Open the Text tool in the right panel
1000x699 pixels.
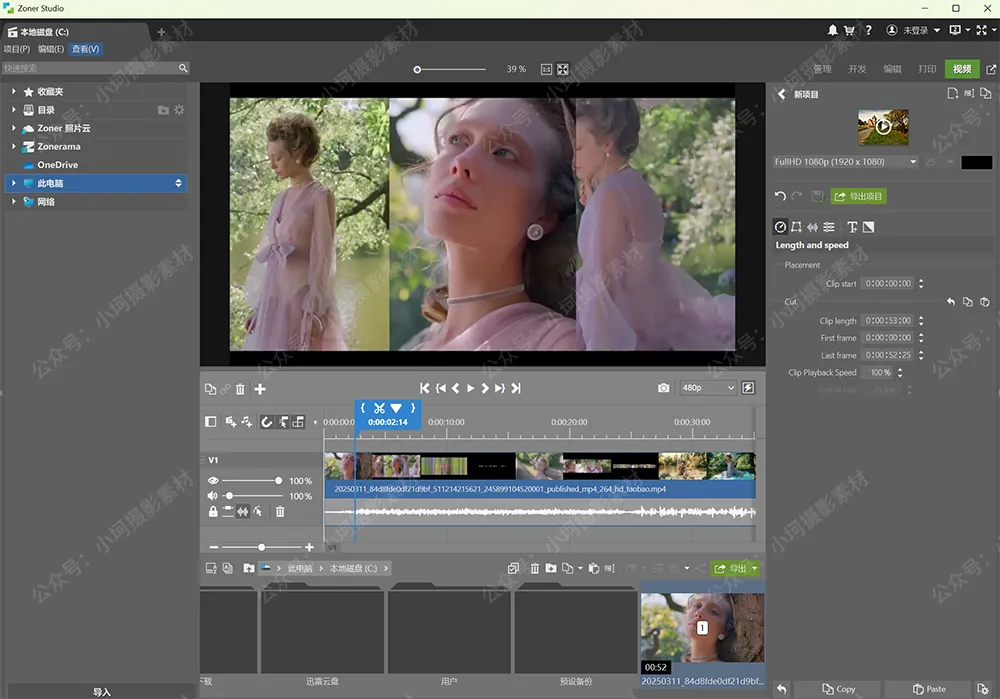click(852, 227)
